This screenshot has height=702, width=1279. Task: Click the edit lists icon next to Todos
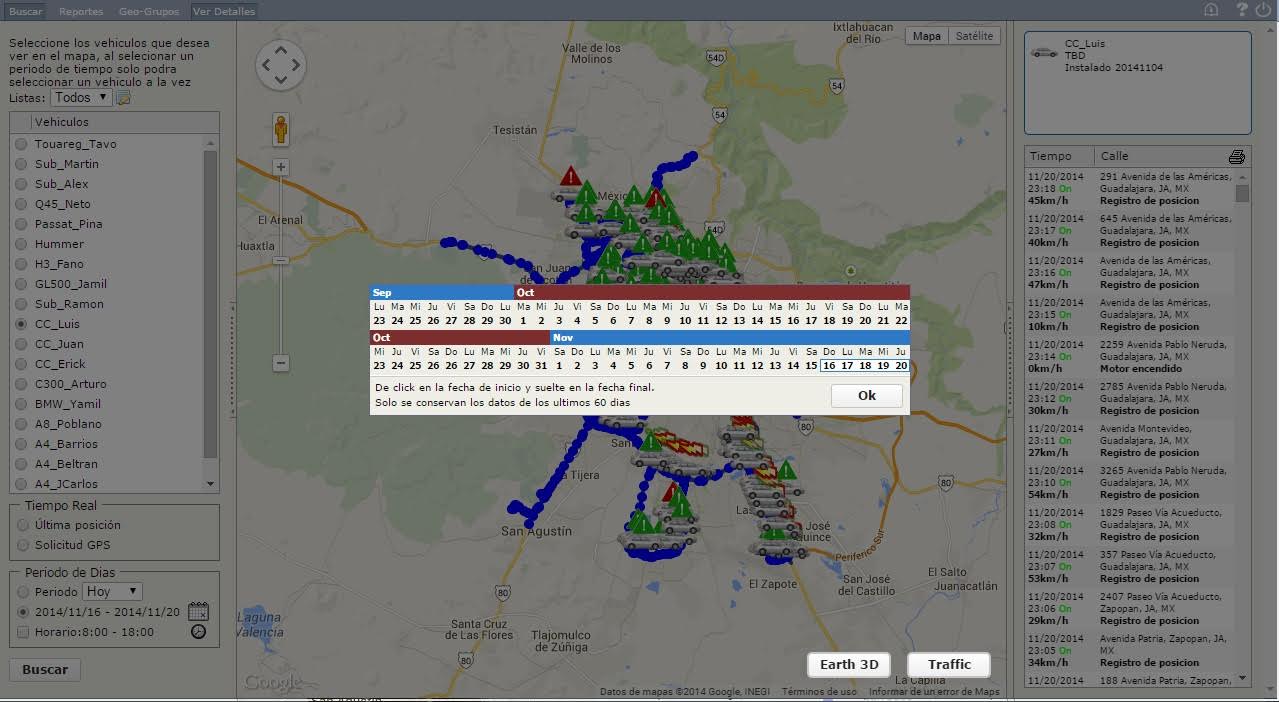[x=124, y=98]
